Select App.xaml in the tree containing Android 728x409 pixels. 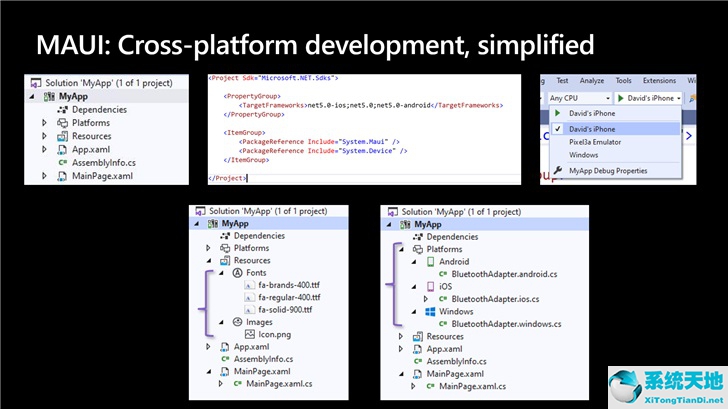(444, 349)
